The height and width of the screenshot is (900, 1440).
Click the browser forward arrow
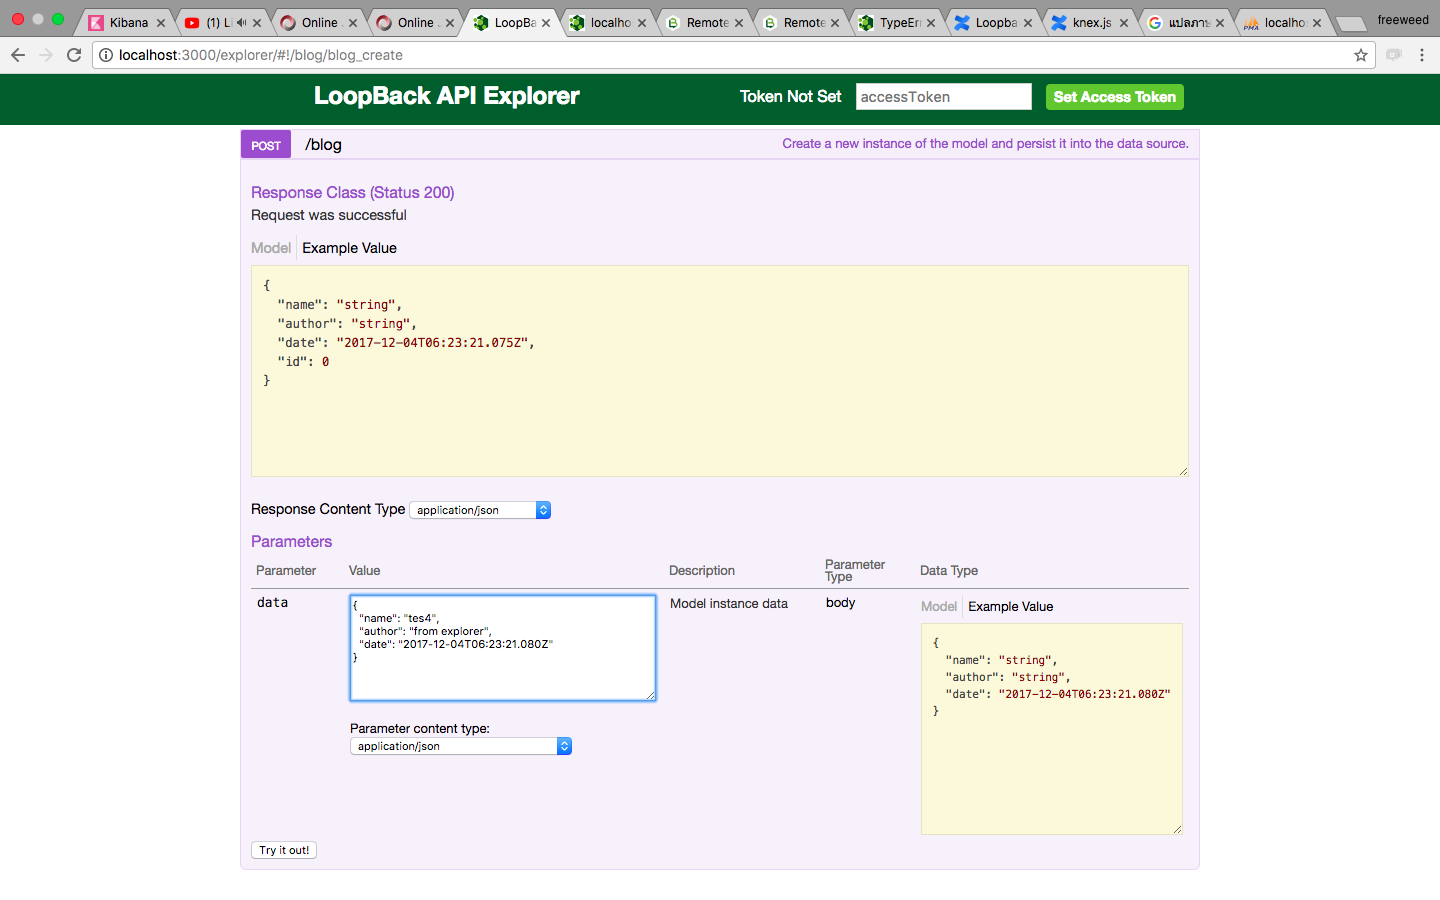(x=46, y=55)
